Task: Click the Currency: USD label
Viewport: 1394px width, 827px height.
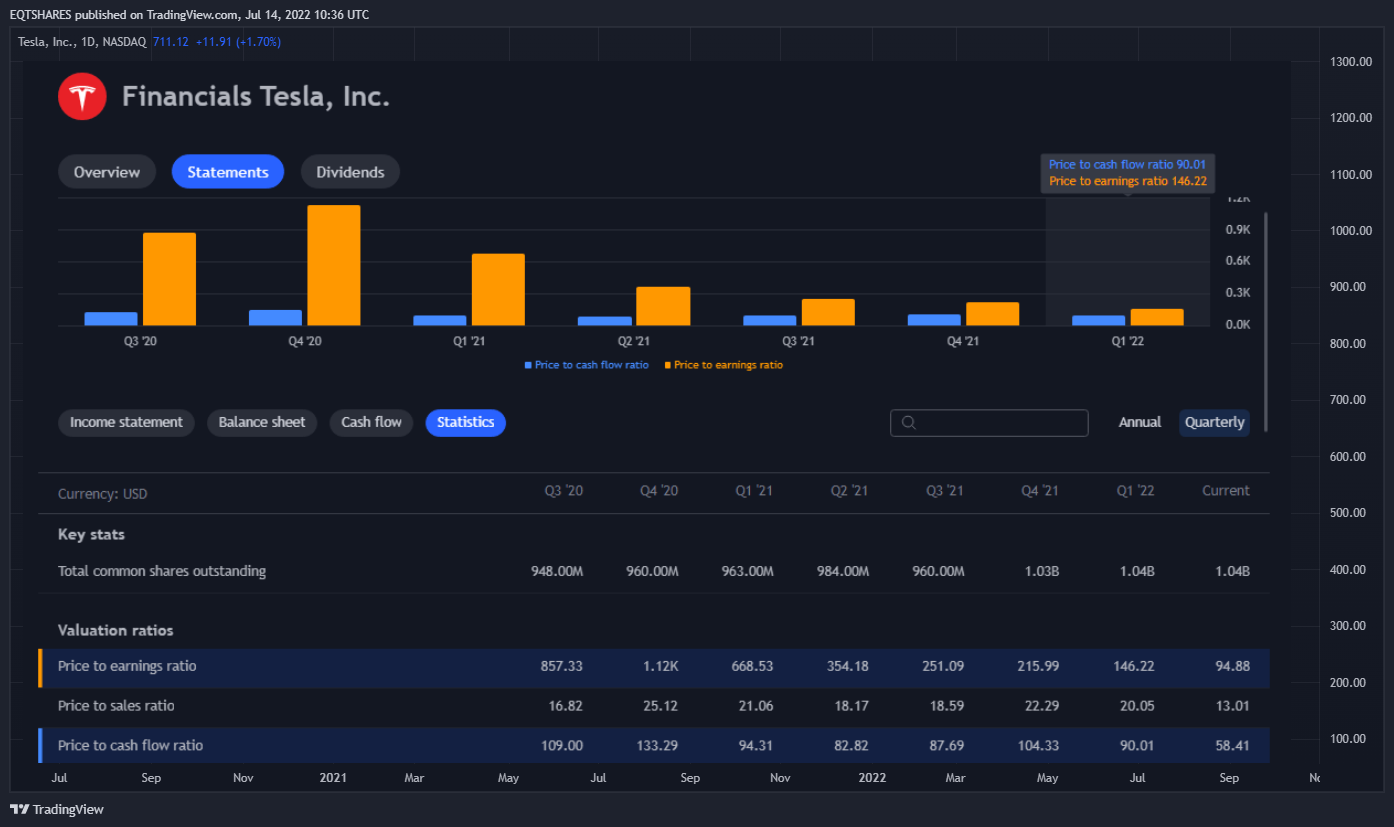Action: [103, 494]
